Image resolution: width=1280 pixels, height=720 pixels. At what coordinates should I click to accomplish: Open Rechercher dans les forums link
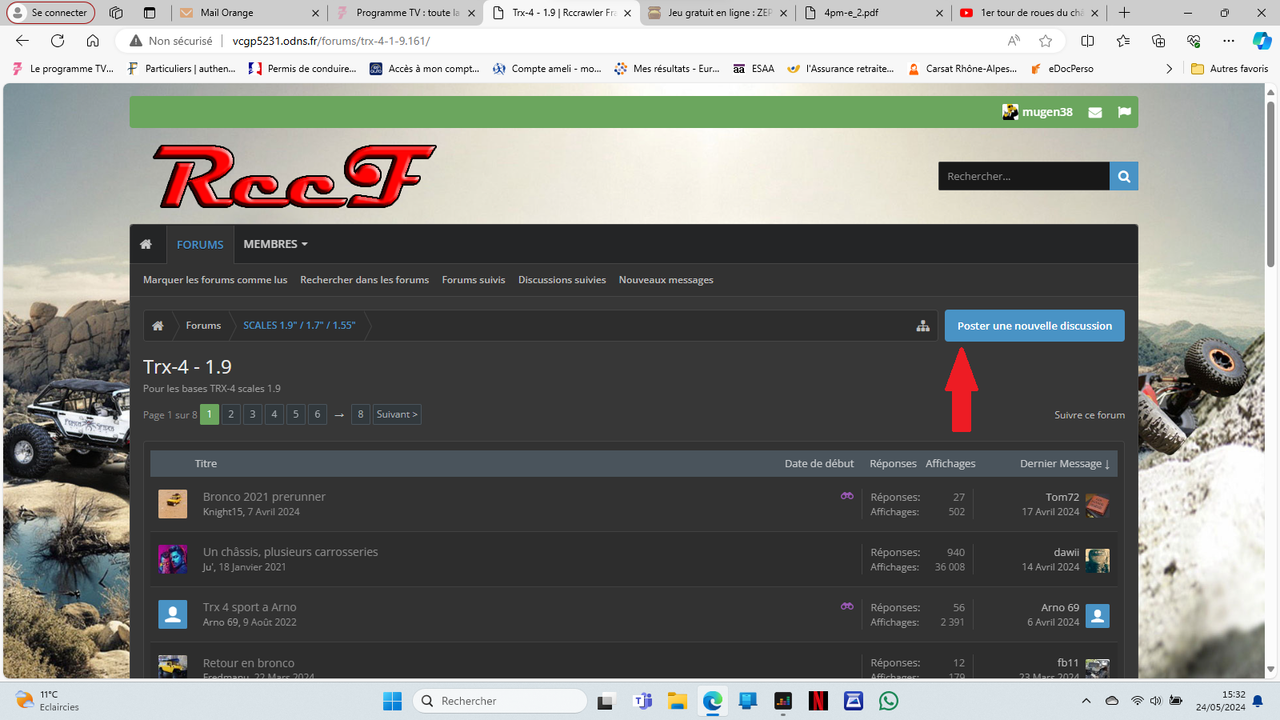point(364,280)
